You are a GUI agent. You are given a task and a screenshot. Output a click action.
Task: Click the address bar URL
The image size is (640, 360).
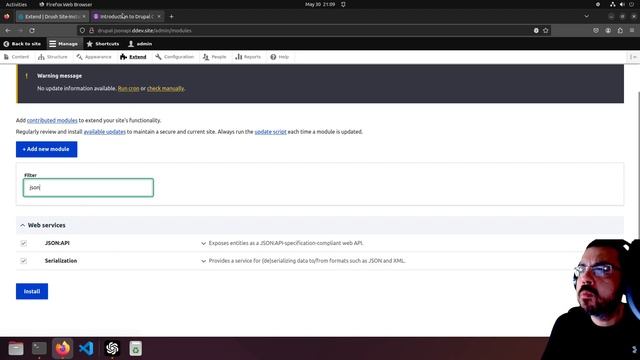pyautogui.click(x=144, y=31)
